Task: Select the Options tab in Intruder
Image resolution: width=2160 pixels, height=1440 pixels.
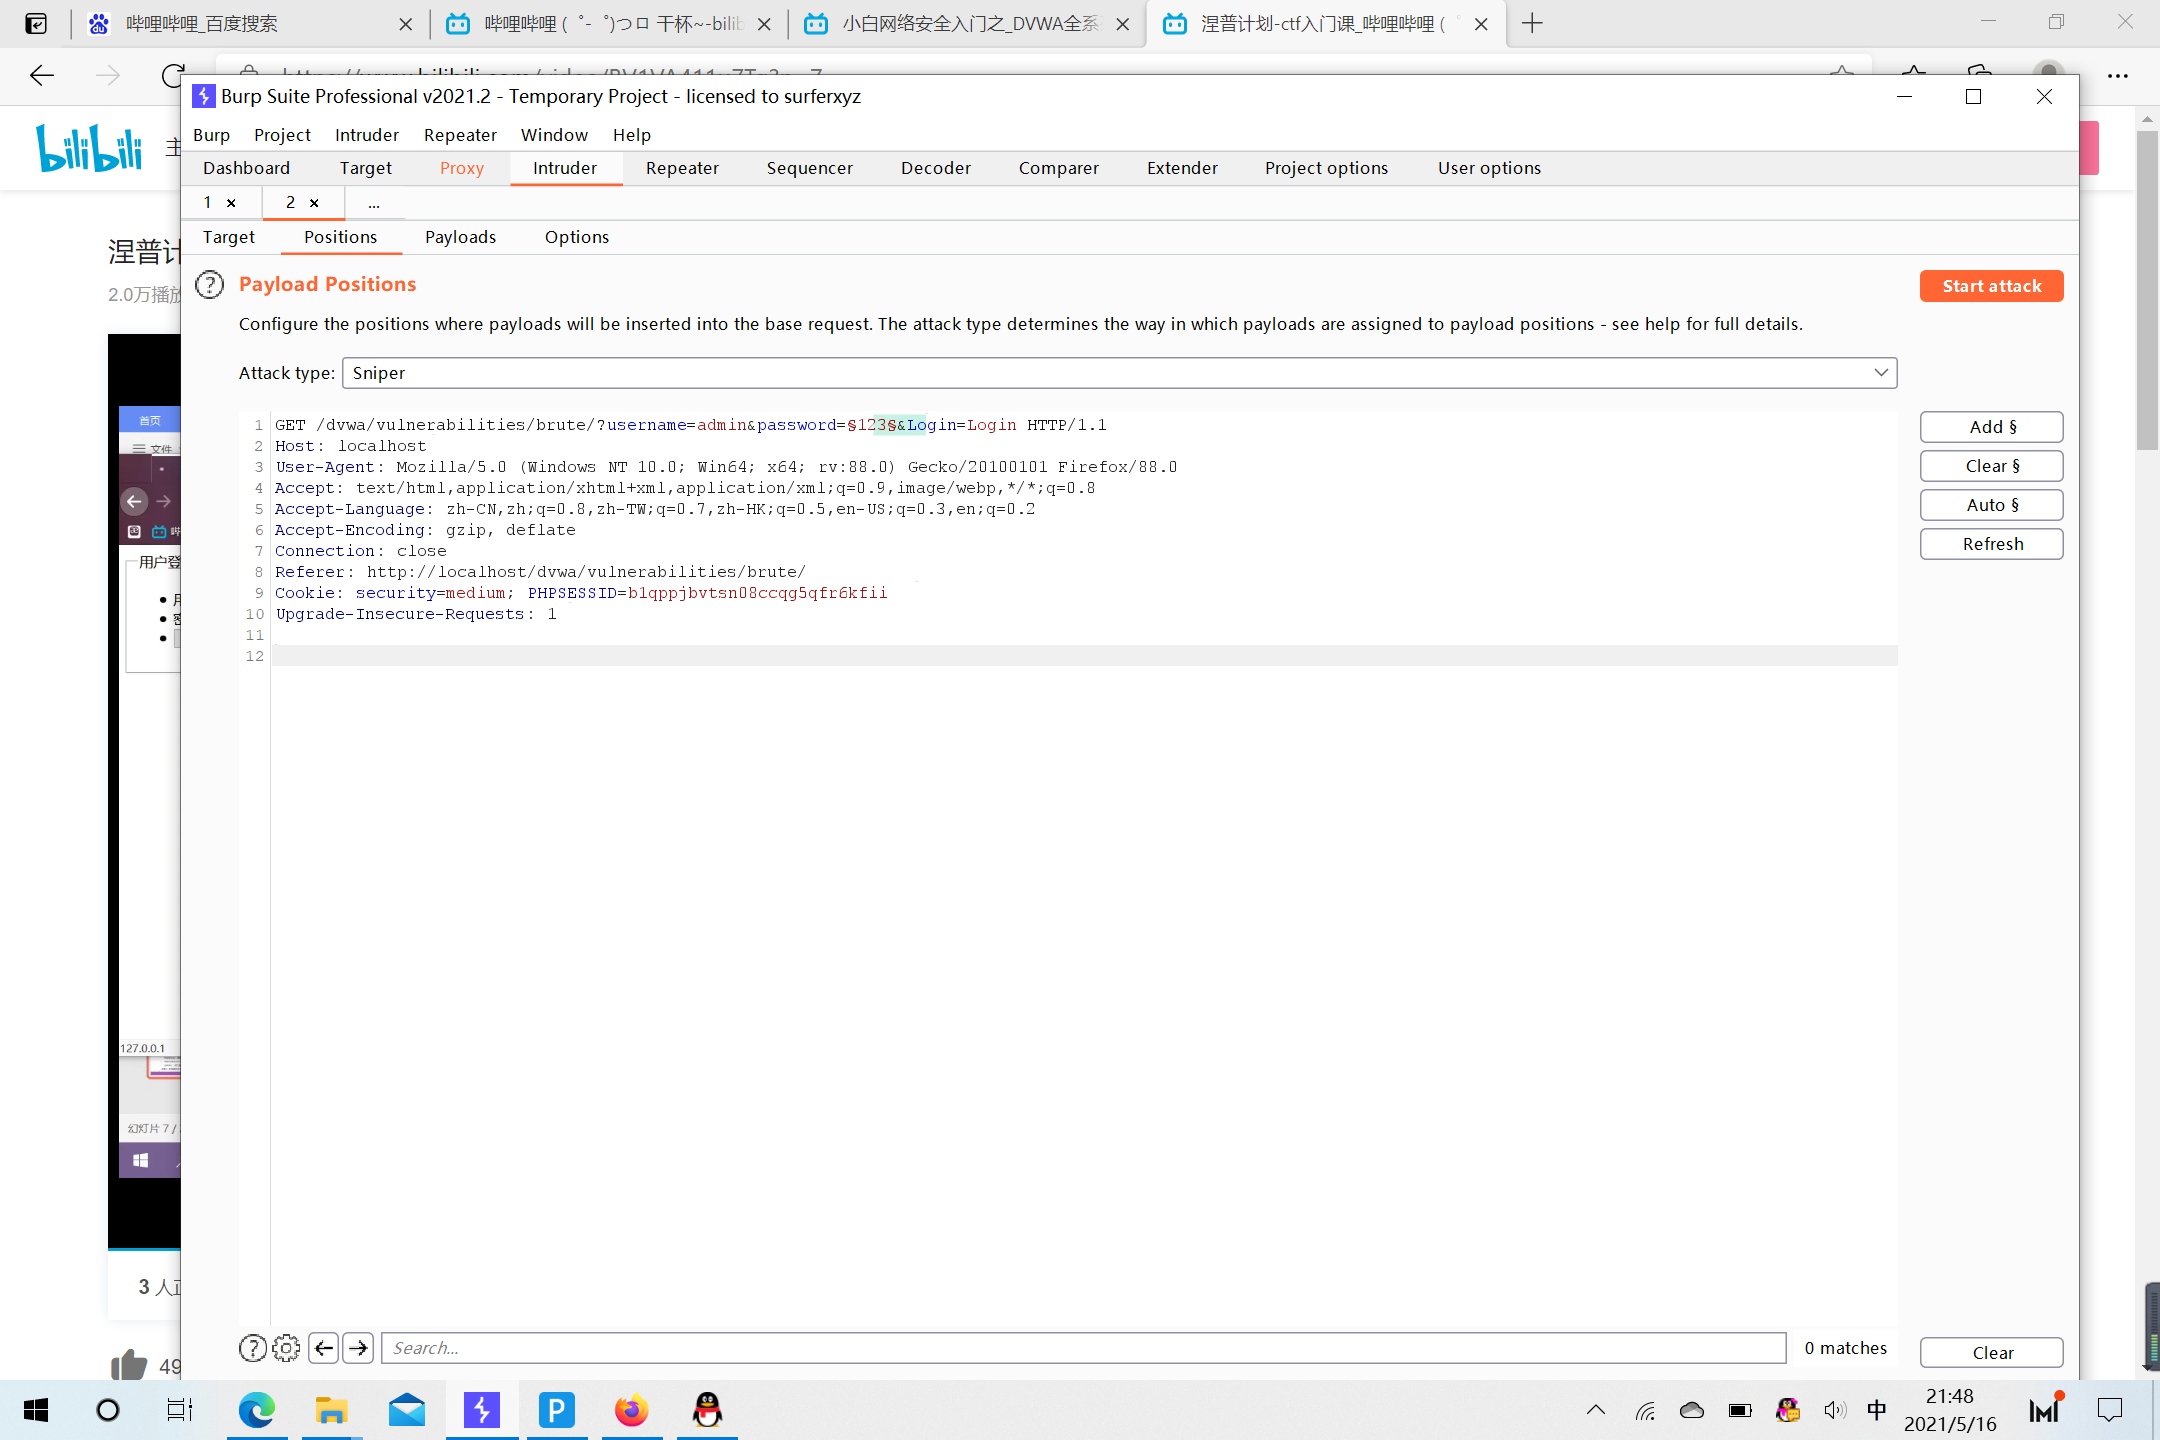Action: tap(577, 236)
